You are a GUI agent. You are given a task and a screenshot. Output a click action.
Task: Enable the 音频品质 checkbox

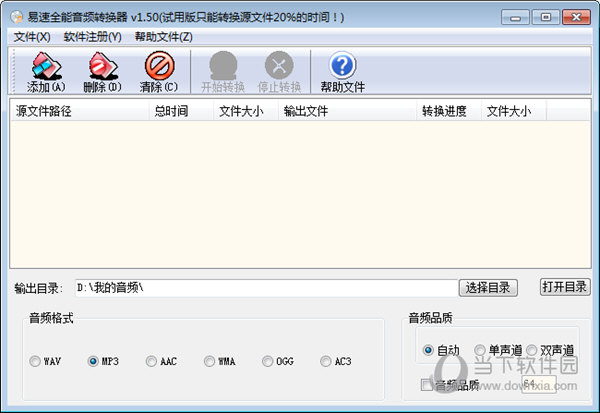pyautogui.click(x=426, y=385)
